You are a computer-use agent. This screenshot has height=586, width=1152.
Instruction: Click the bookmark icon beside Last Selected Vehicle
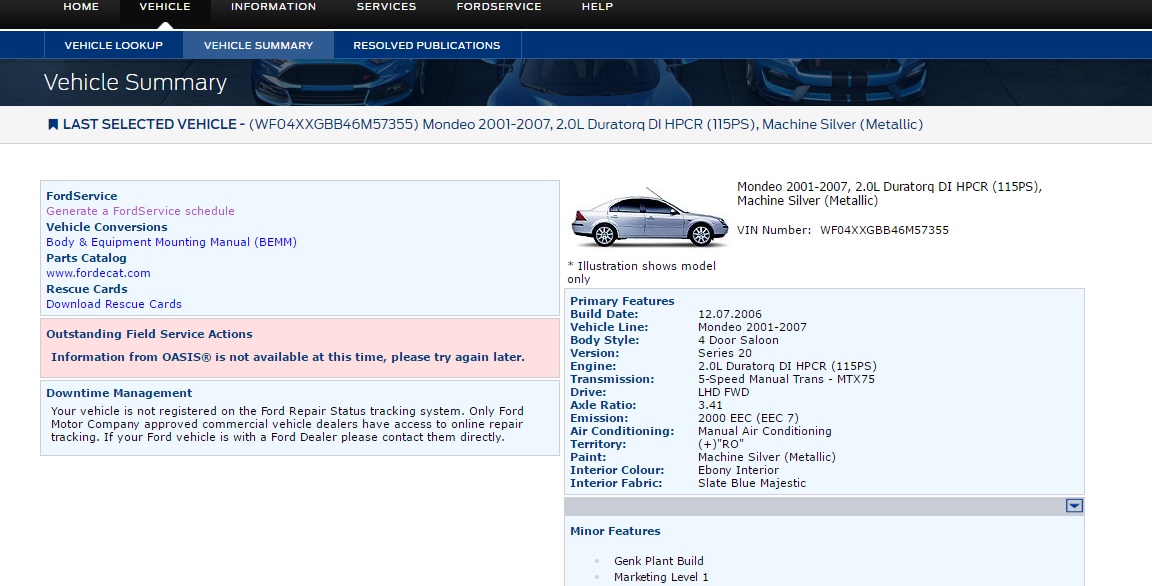coord(53,125)
